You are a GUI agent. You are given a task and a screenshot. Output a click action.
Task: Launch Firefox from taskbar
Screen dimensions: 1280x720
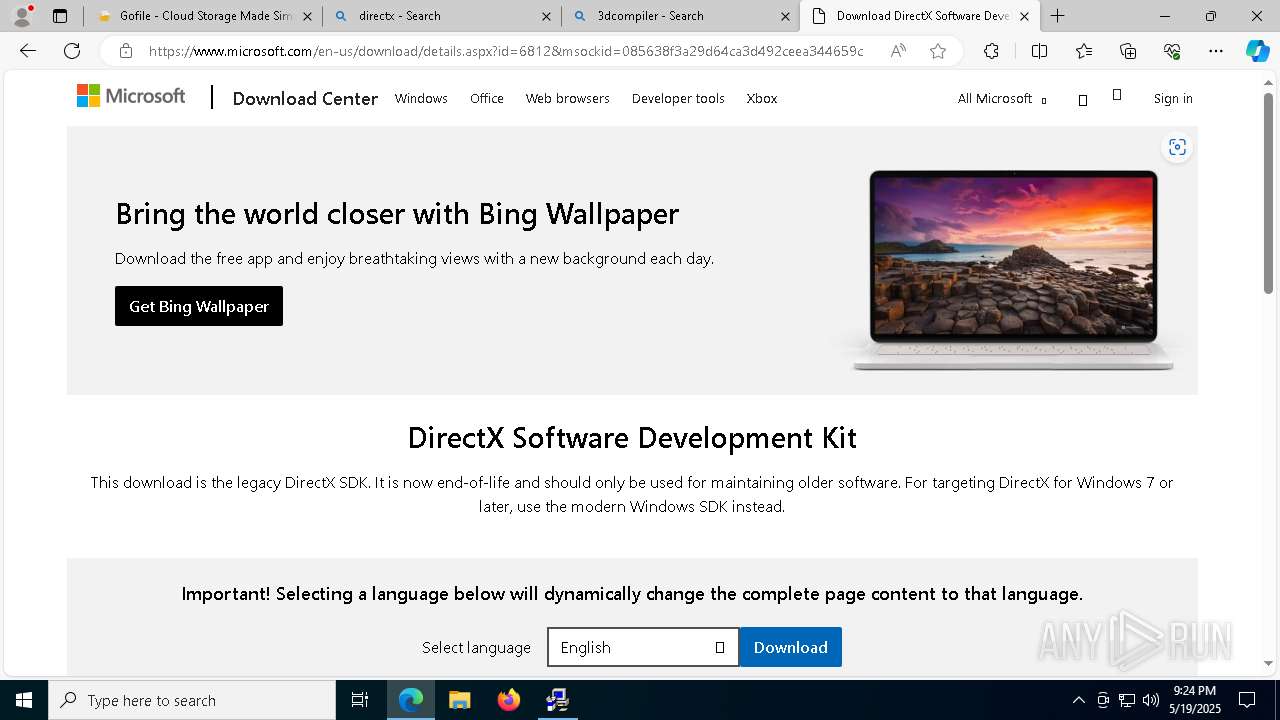tap(509, 700)
